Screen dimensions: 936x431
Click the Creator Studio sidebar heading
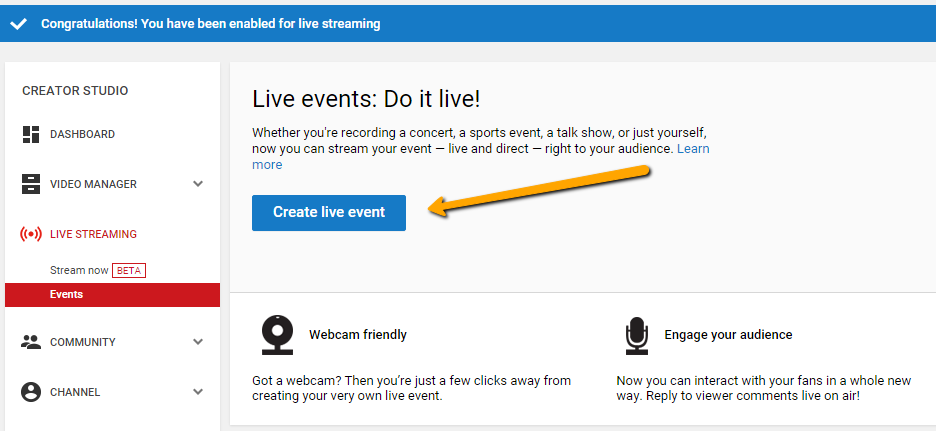(x=75, y=91)
